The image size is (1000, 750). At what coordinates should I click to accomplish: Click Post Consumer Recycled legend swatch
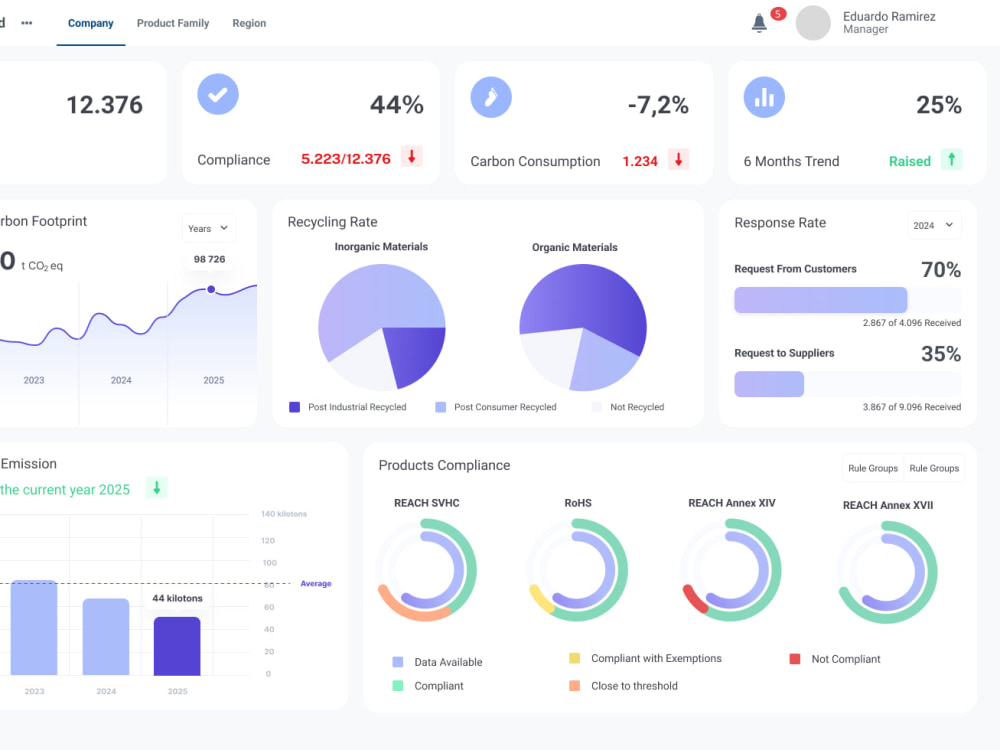coord(441,407)
